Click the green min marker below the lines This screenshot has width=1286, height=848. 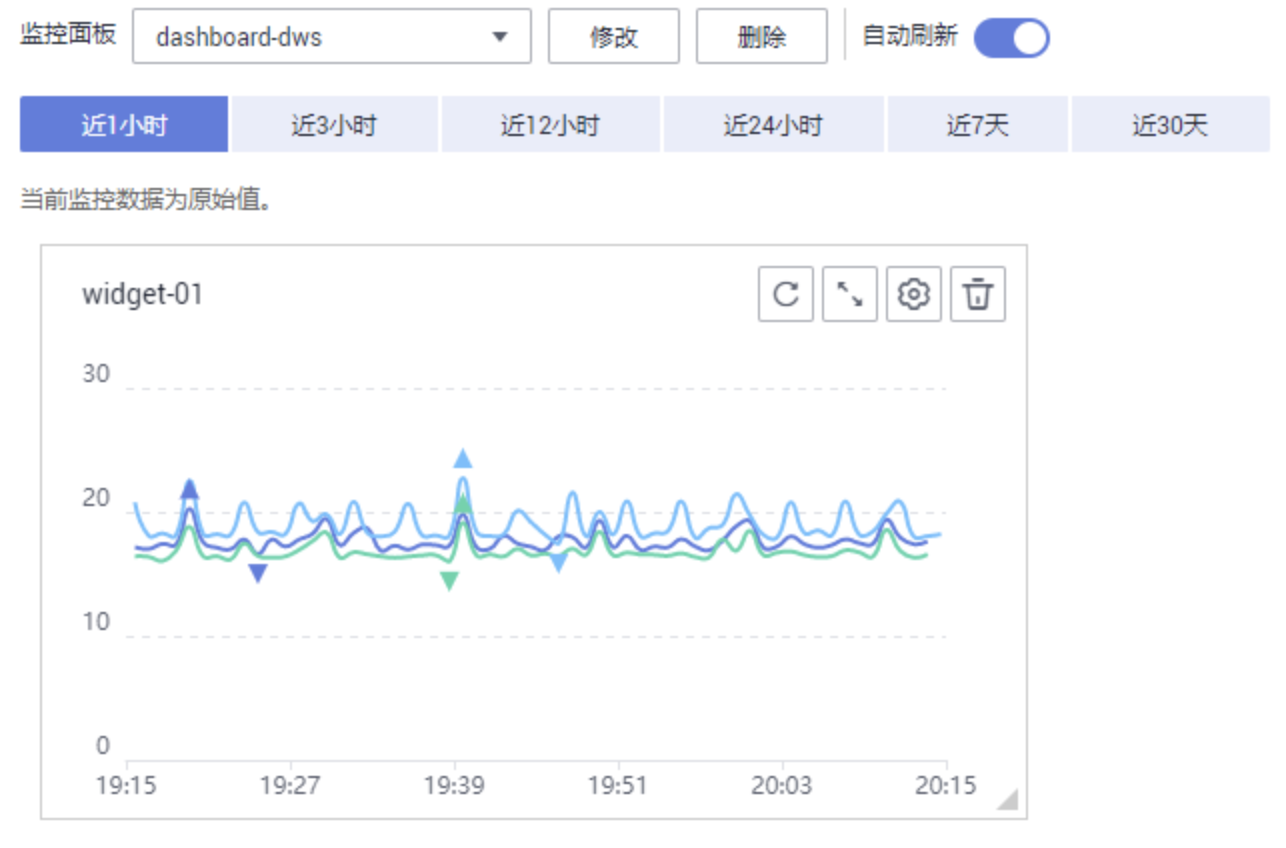(x=449, y=581)
